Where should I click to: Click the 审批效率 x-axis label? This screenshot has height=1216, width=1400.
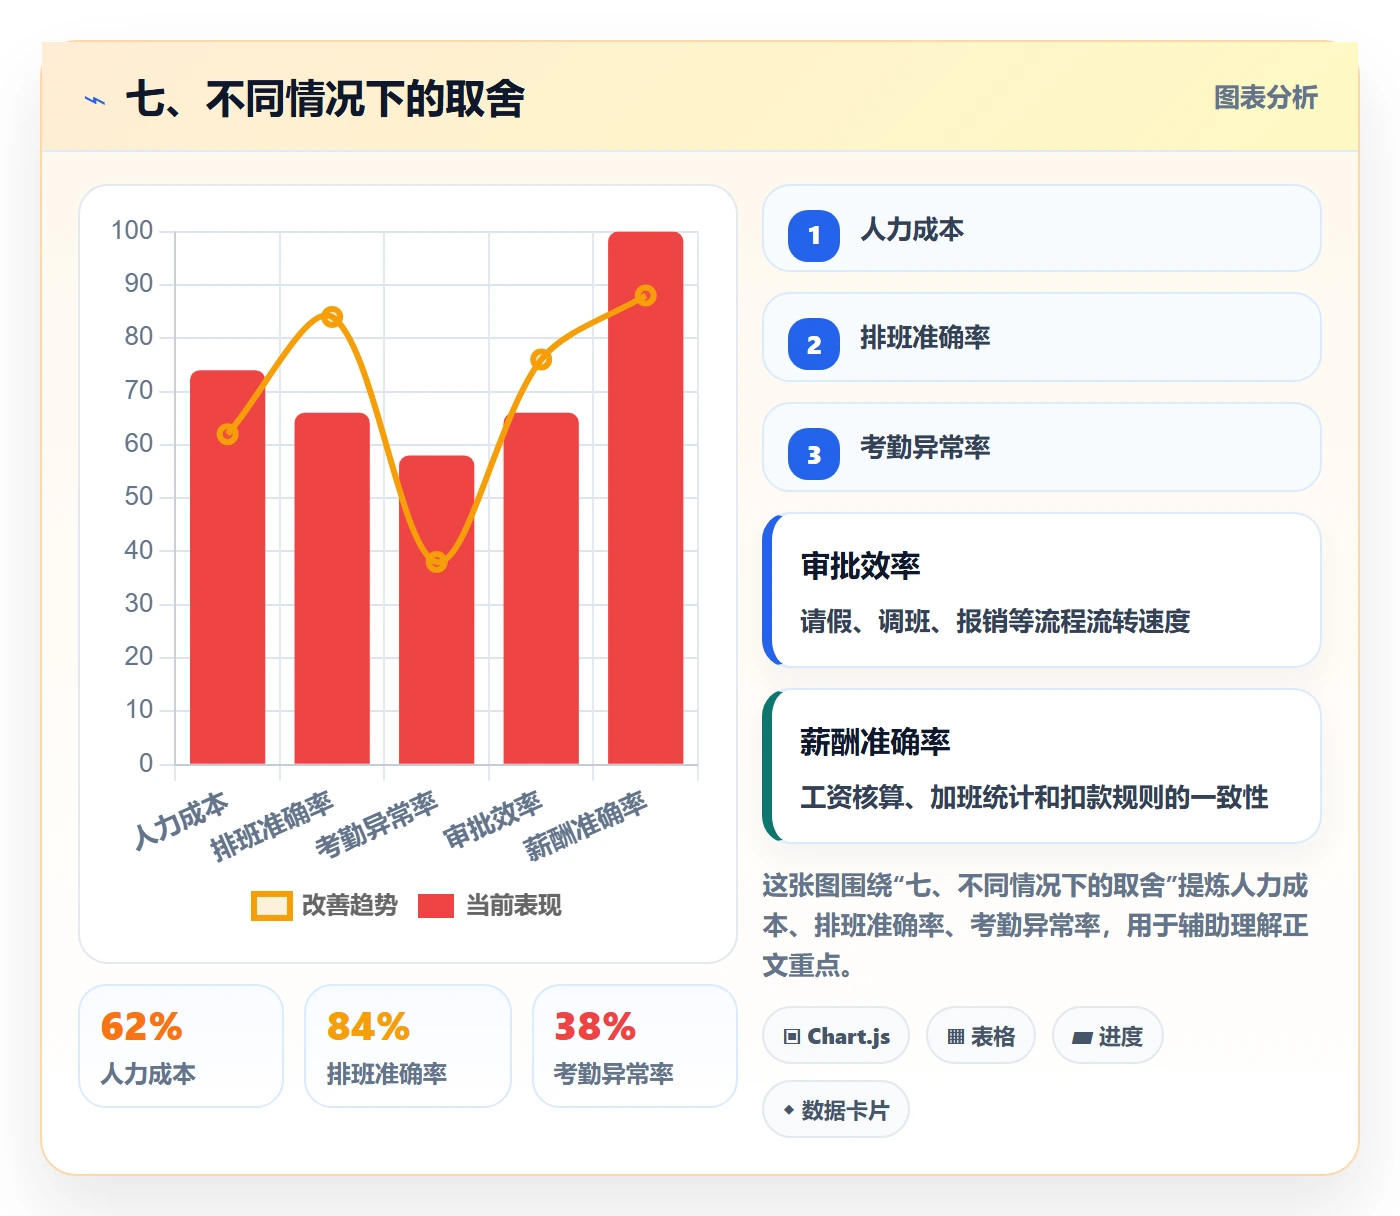(493, 820)
